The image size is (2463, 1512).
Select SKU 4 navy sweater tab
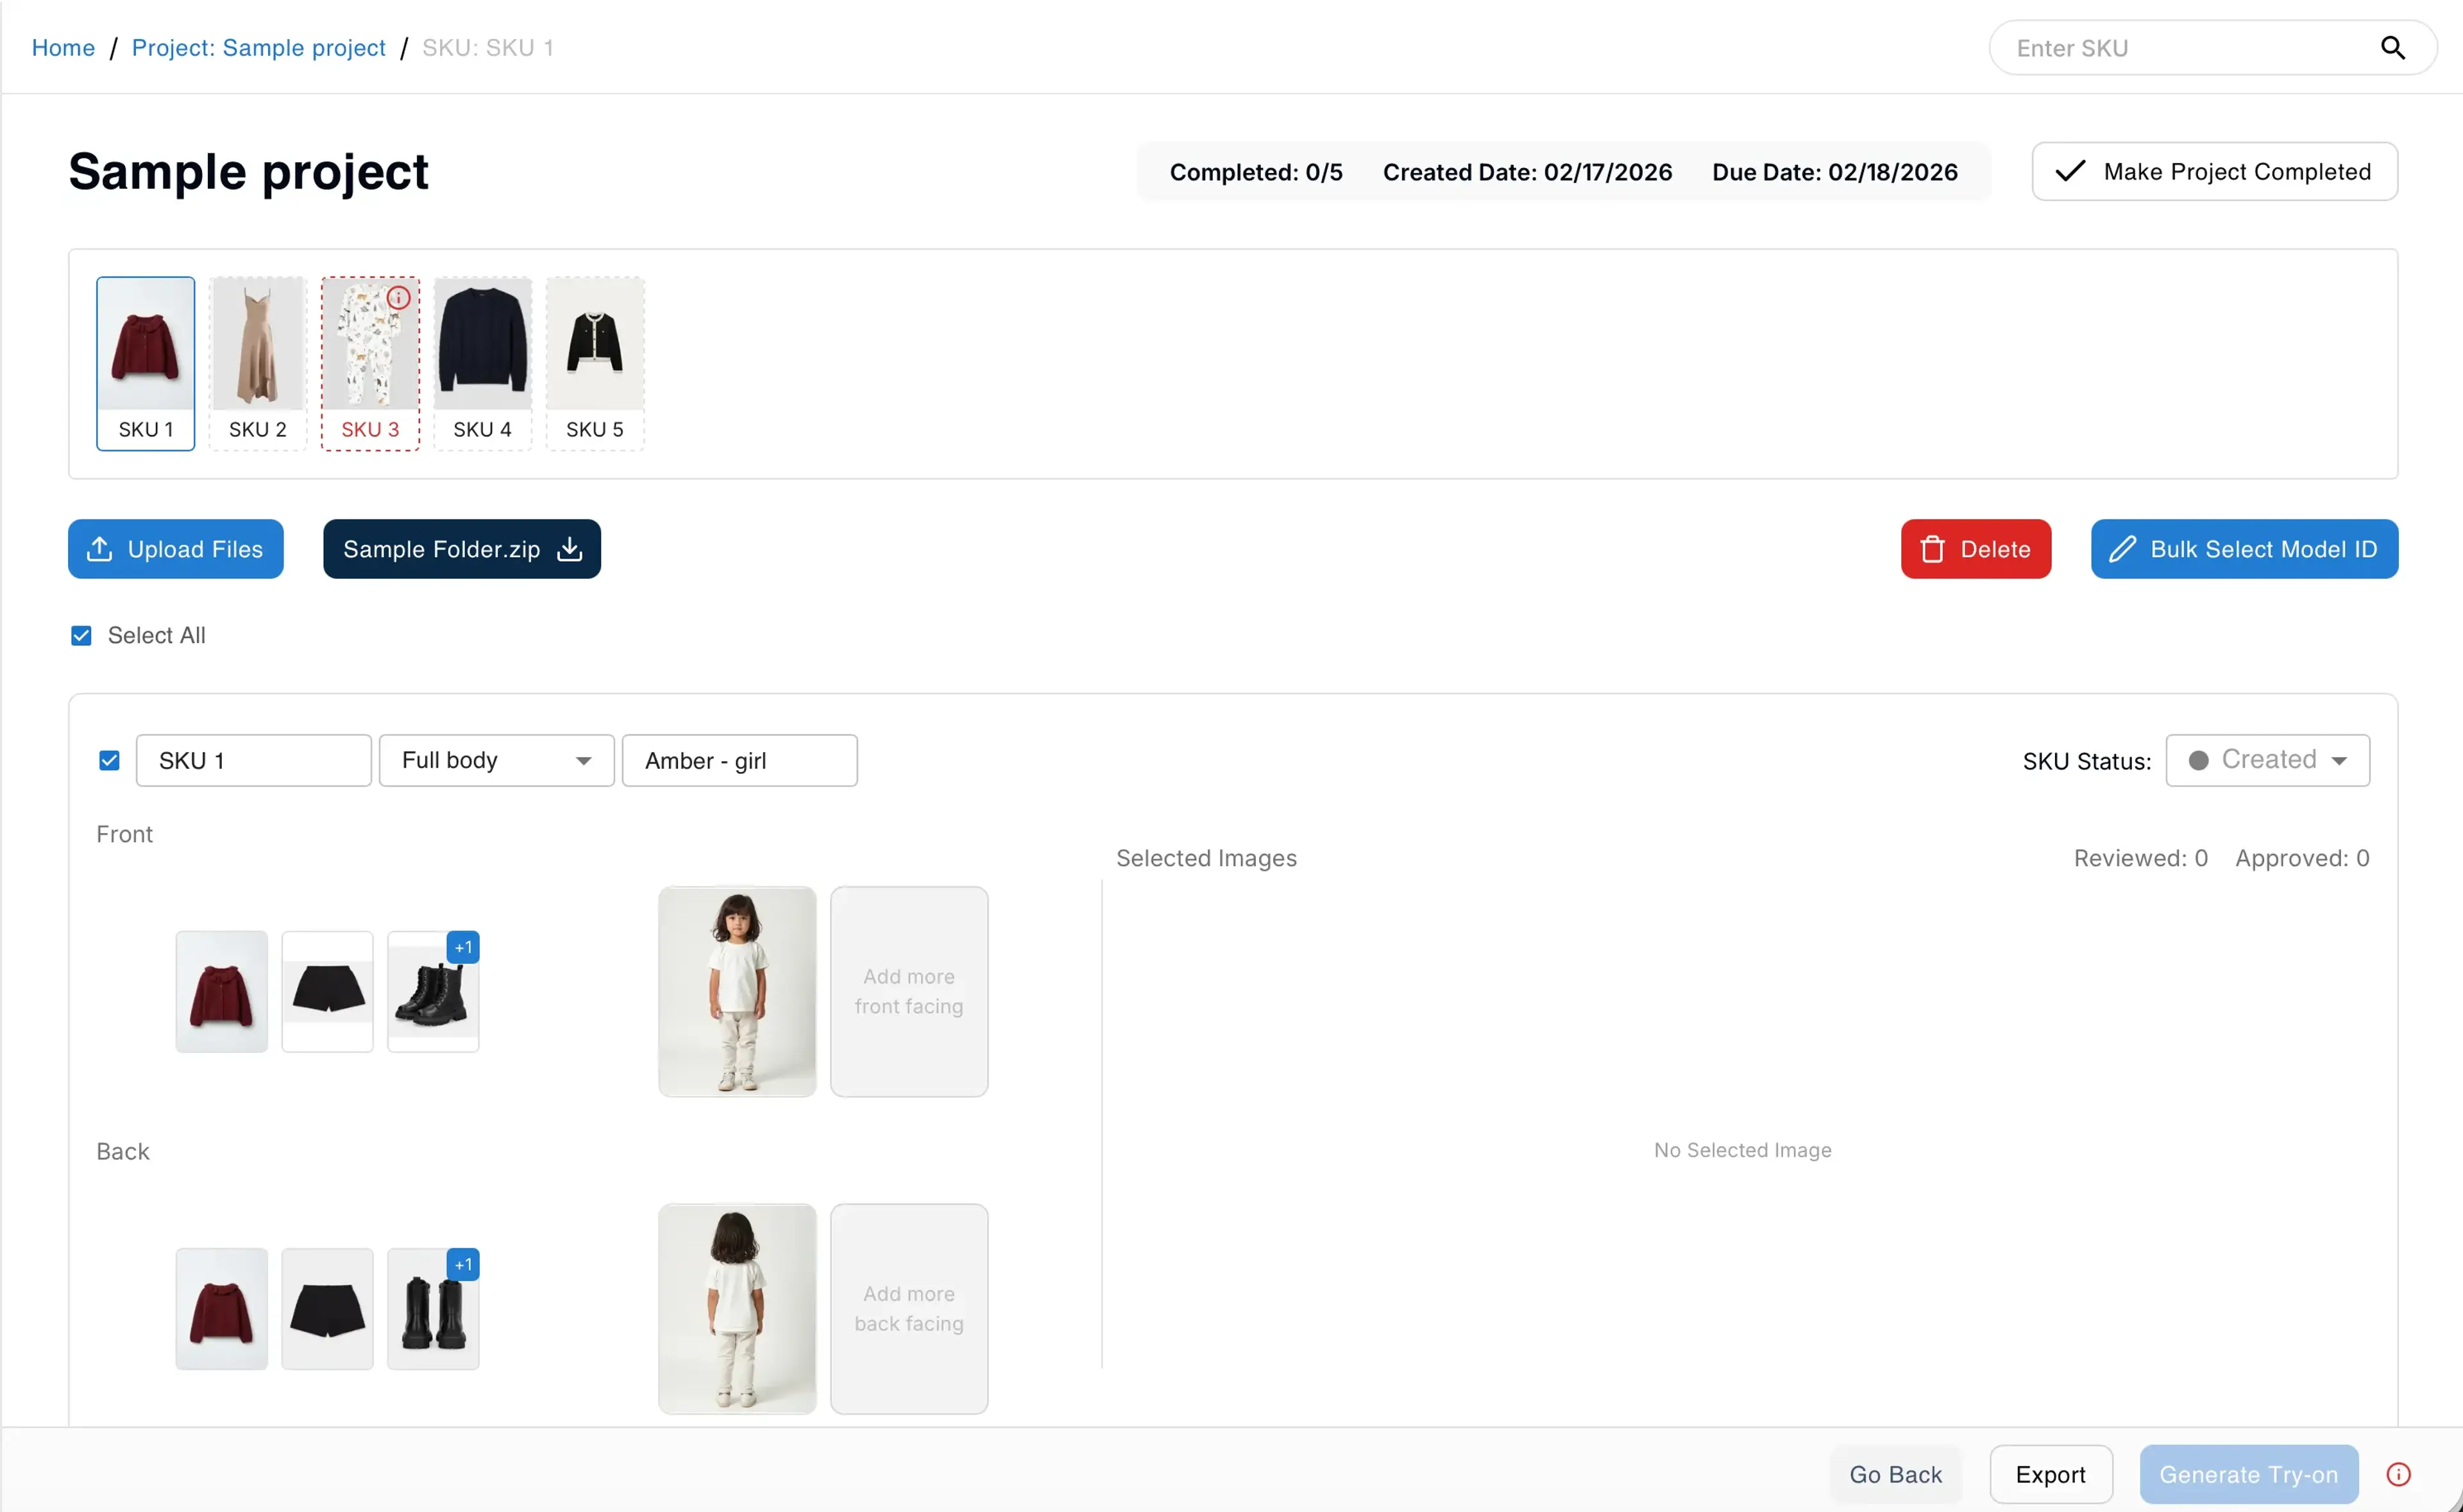coord(482,363)
